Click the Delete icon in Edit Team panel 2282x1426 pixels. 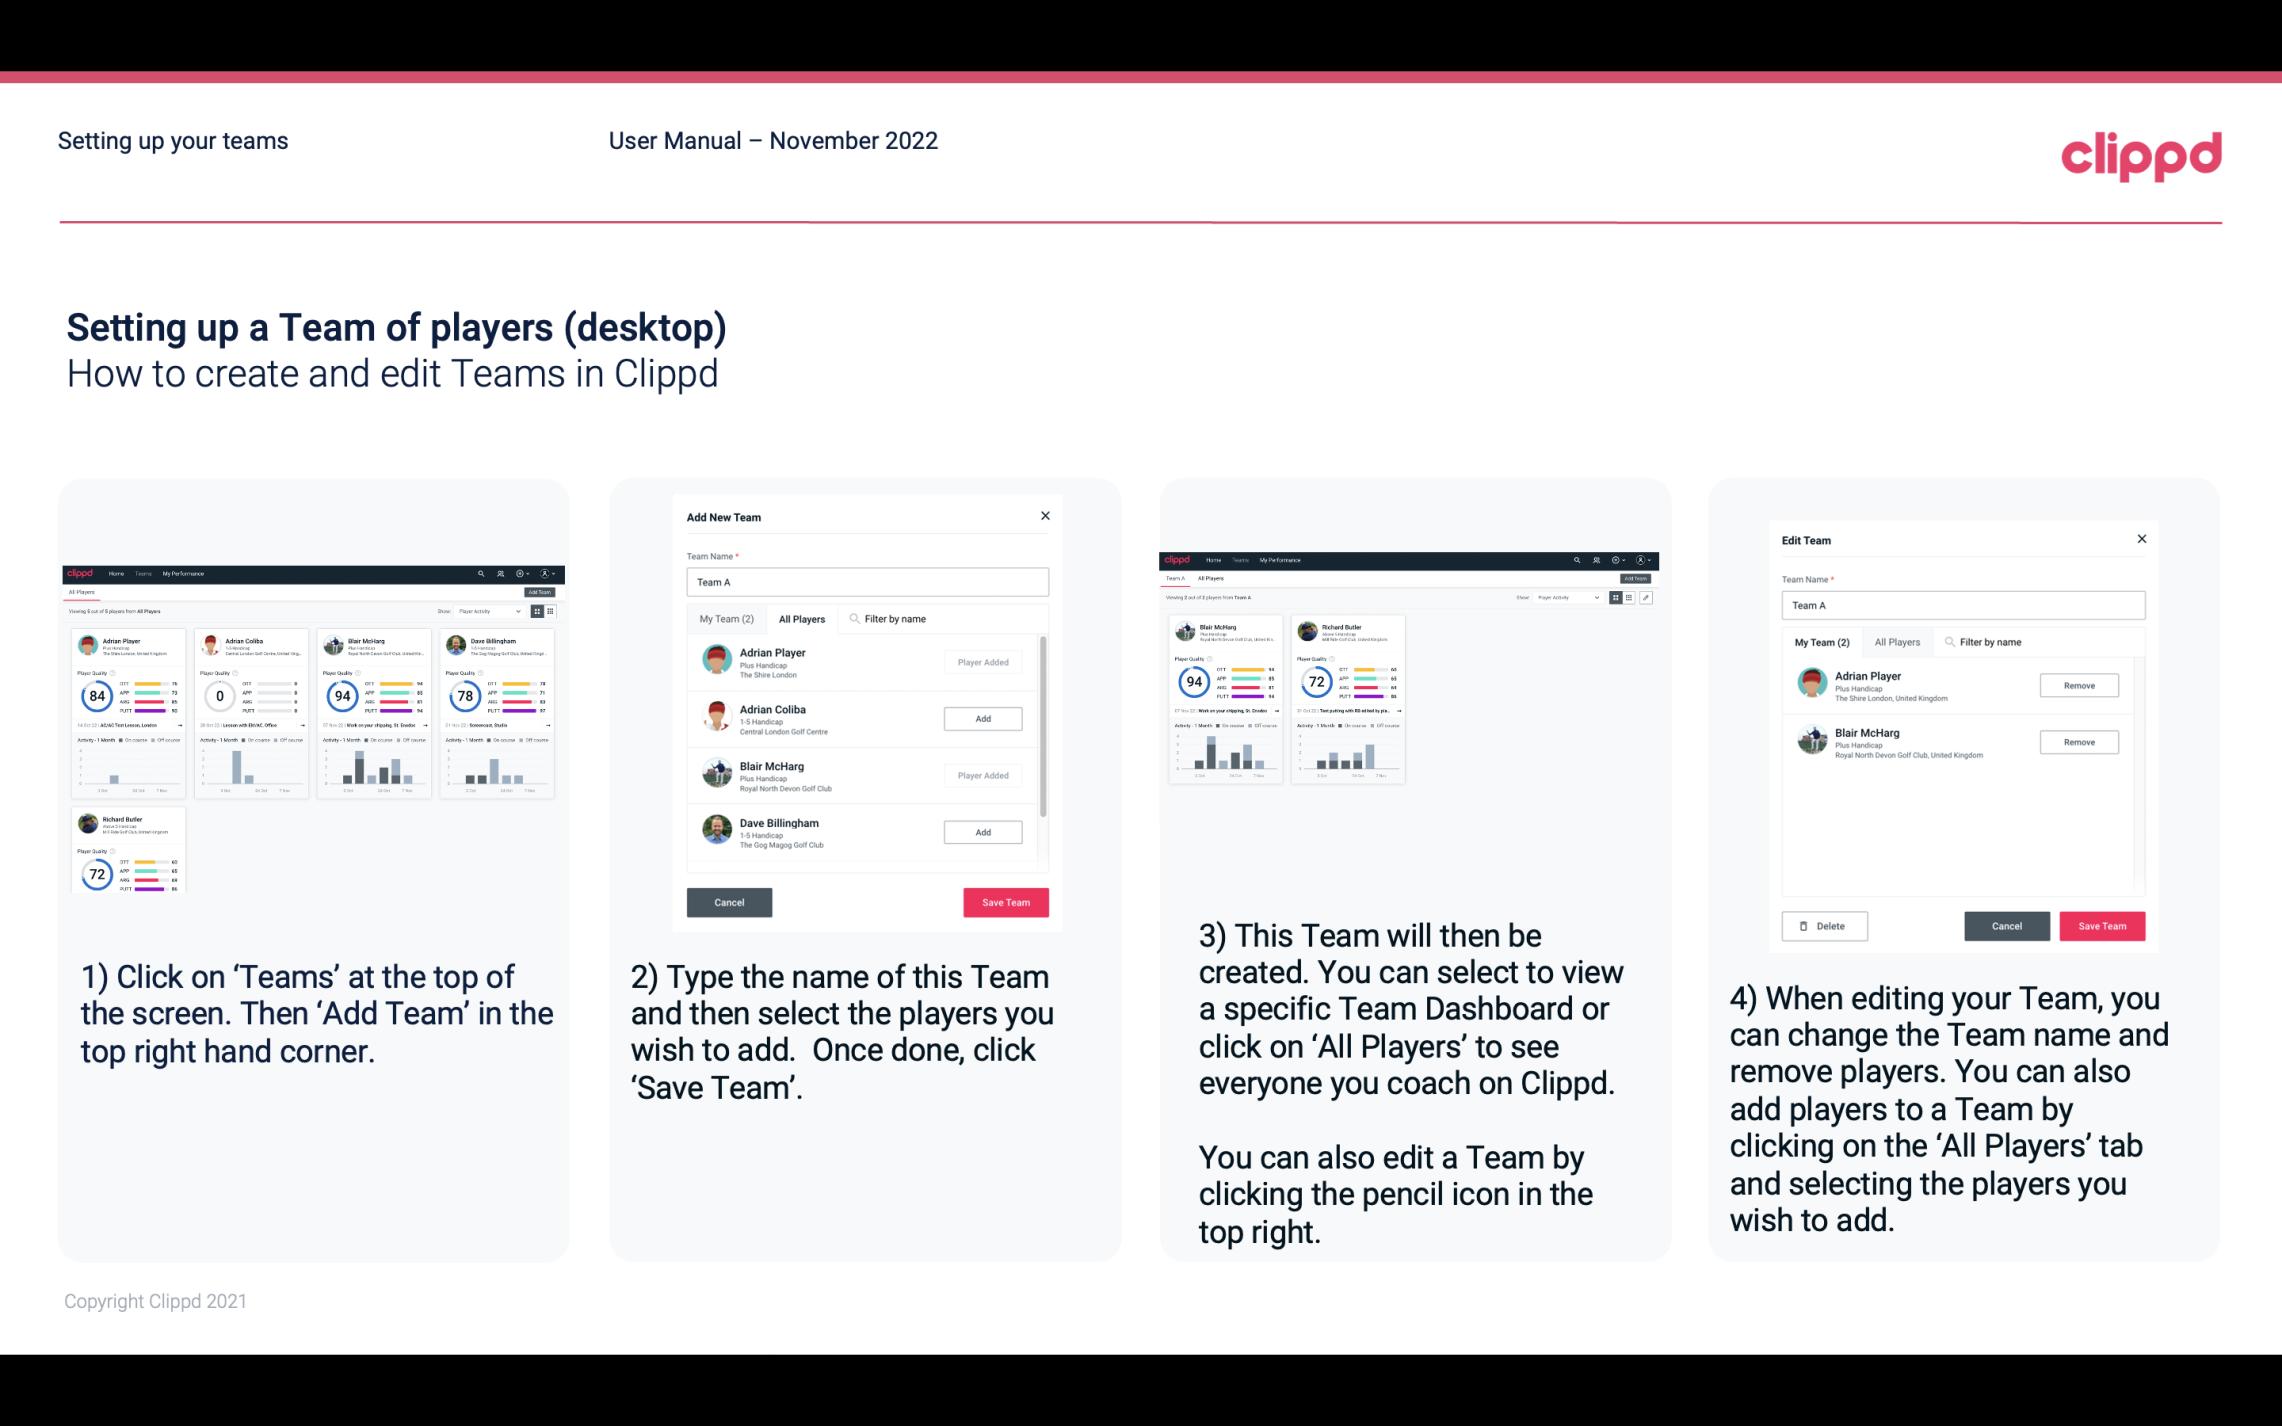point(1822,925)
